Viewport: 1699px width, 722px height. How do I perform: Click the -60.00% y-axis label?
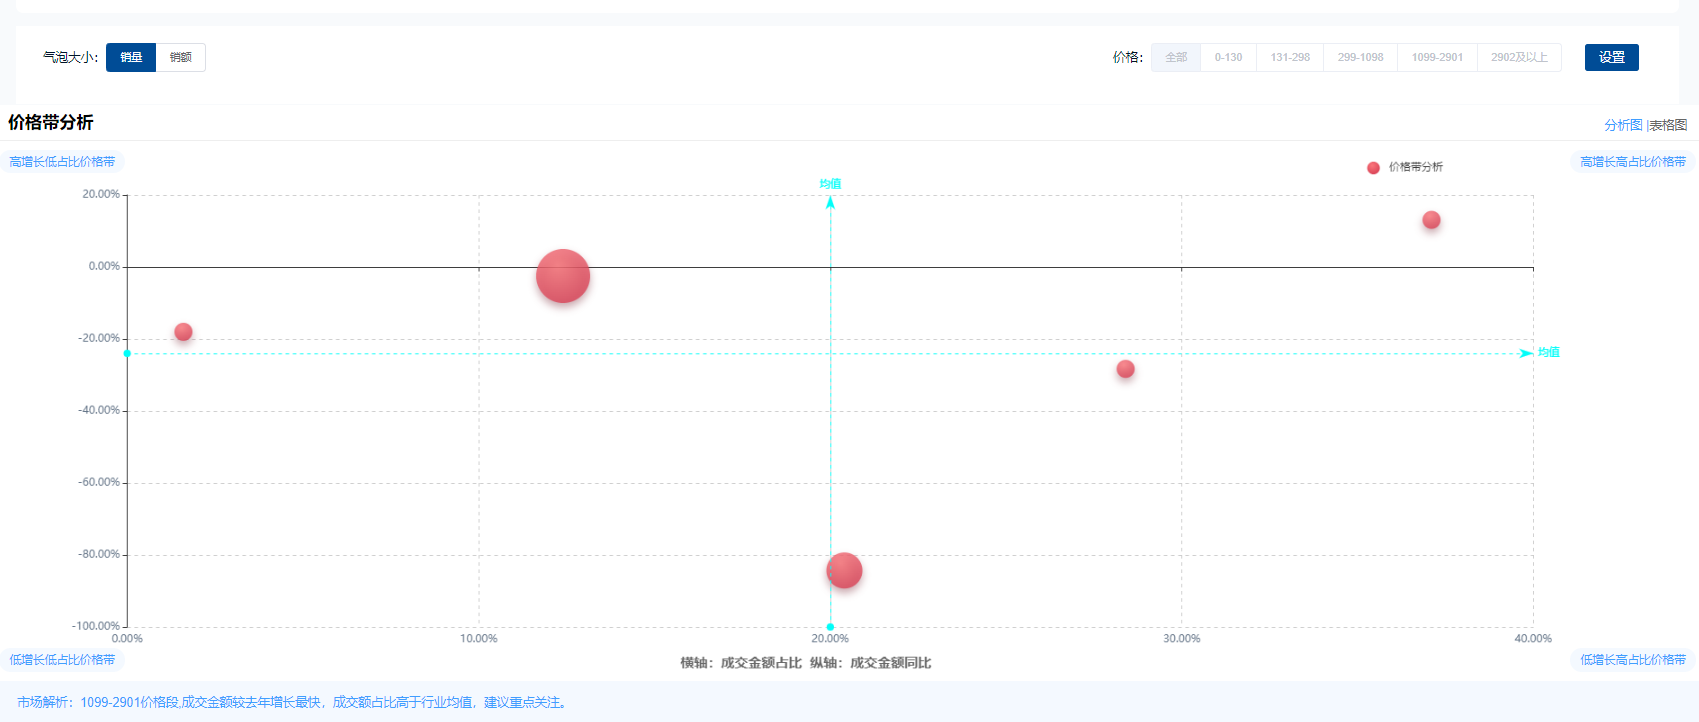pos(99,482)
